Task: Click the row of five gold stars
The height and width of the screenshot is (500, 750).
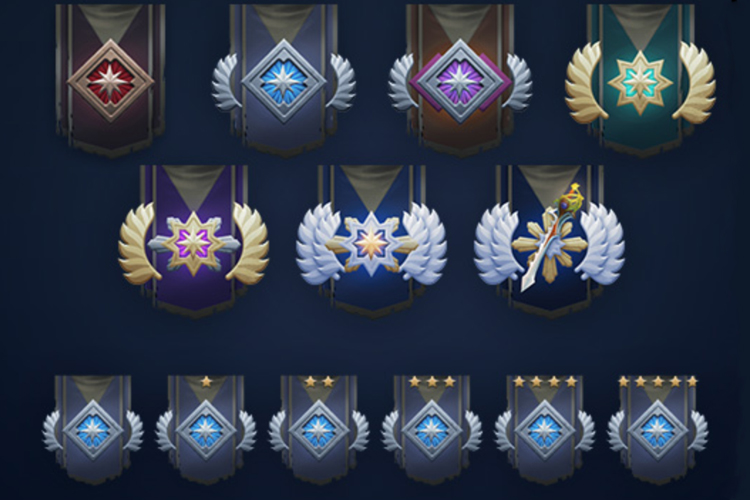Action: tap(658, 381)
